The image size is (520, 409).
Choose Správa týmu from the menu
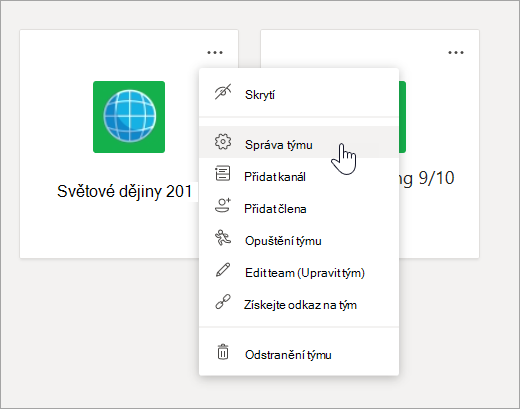(299, 142)
